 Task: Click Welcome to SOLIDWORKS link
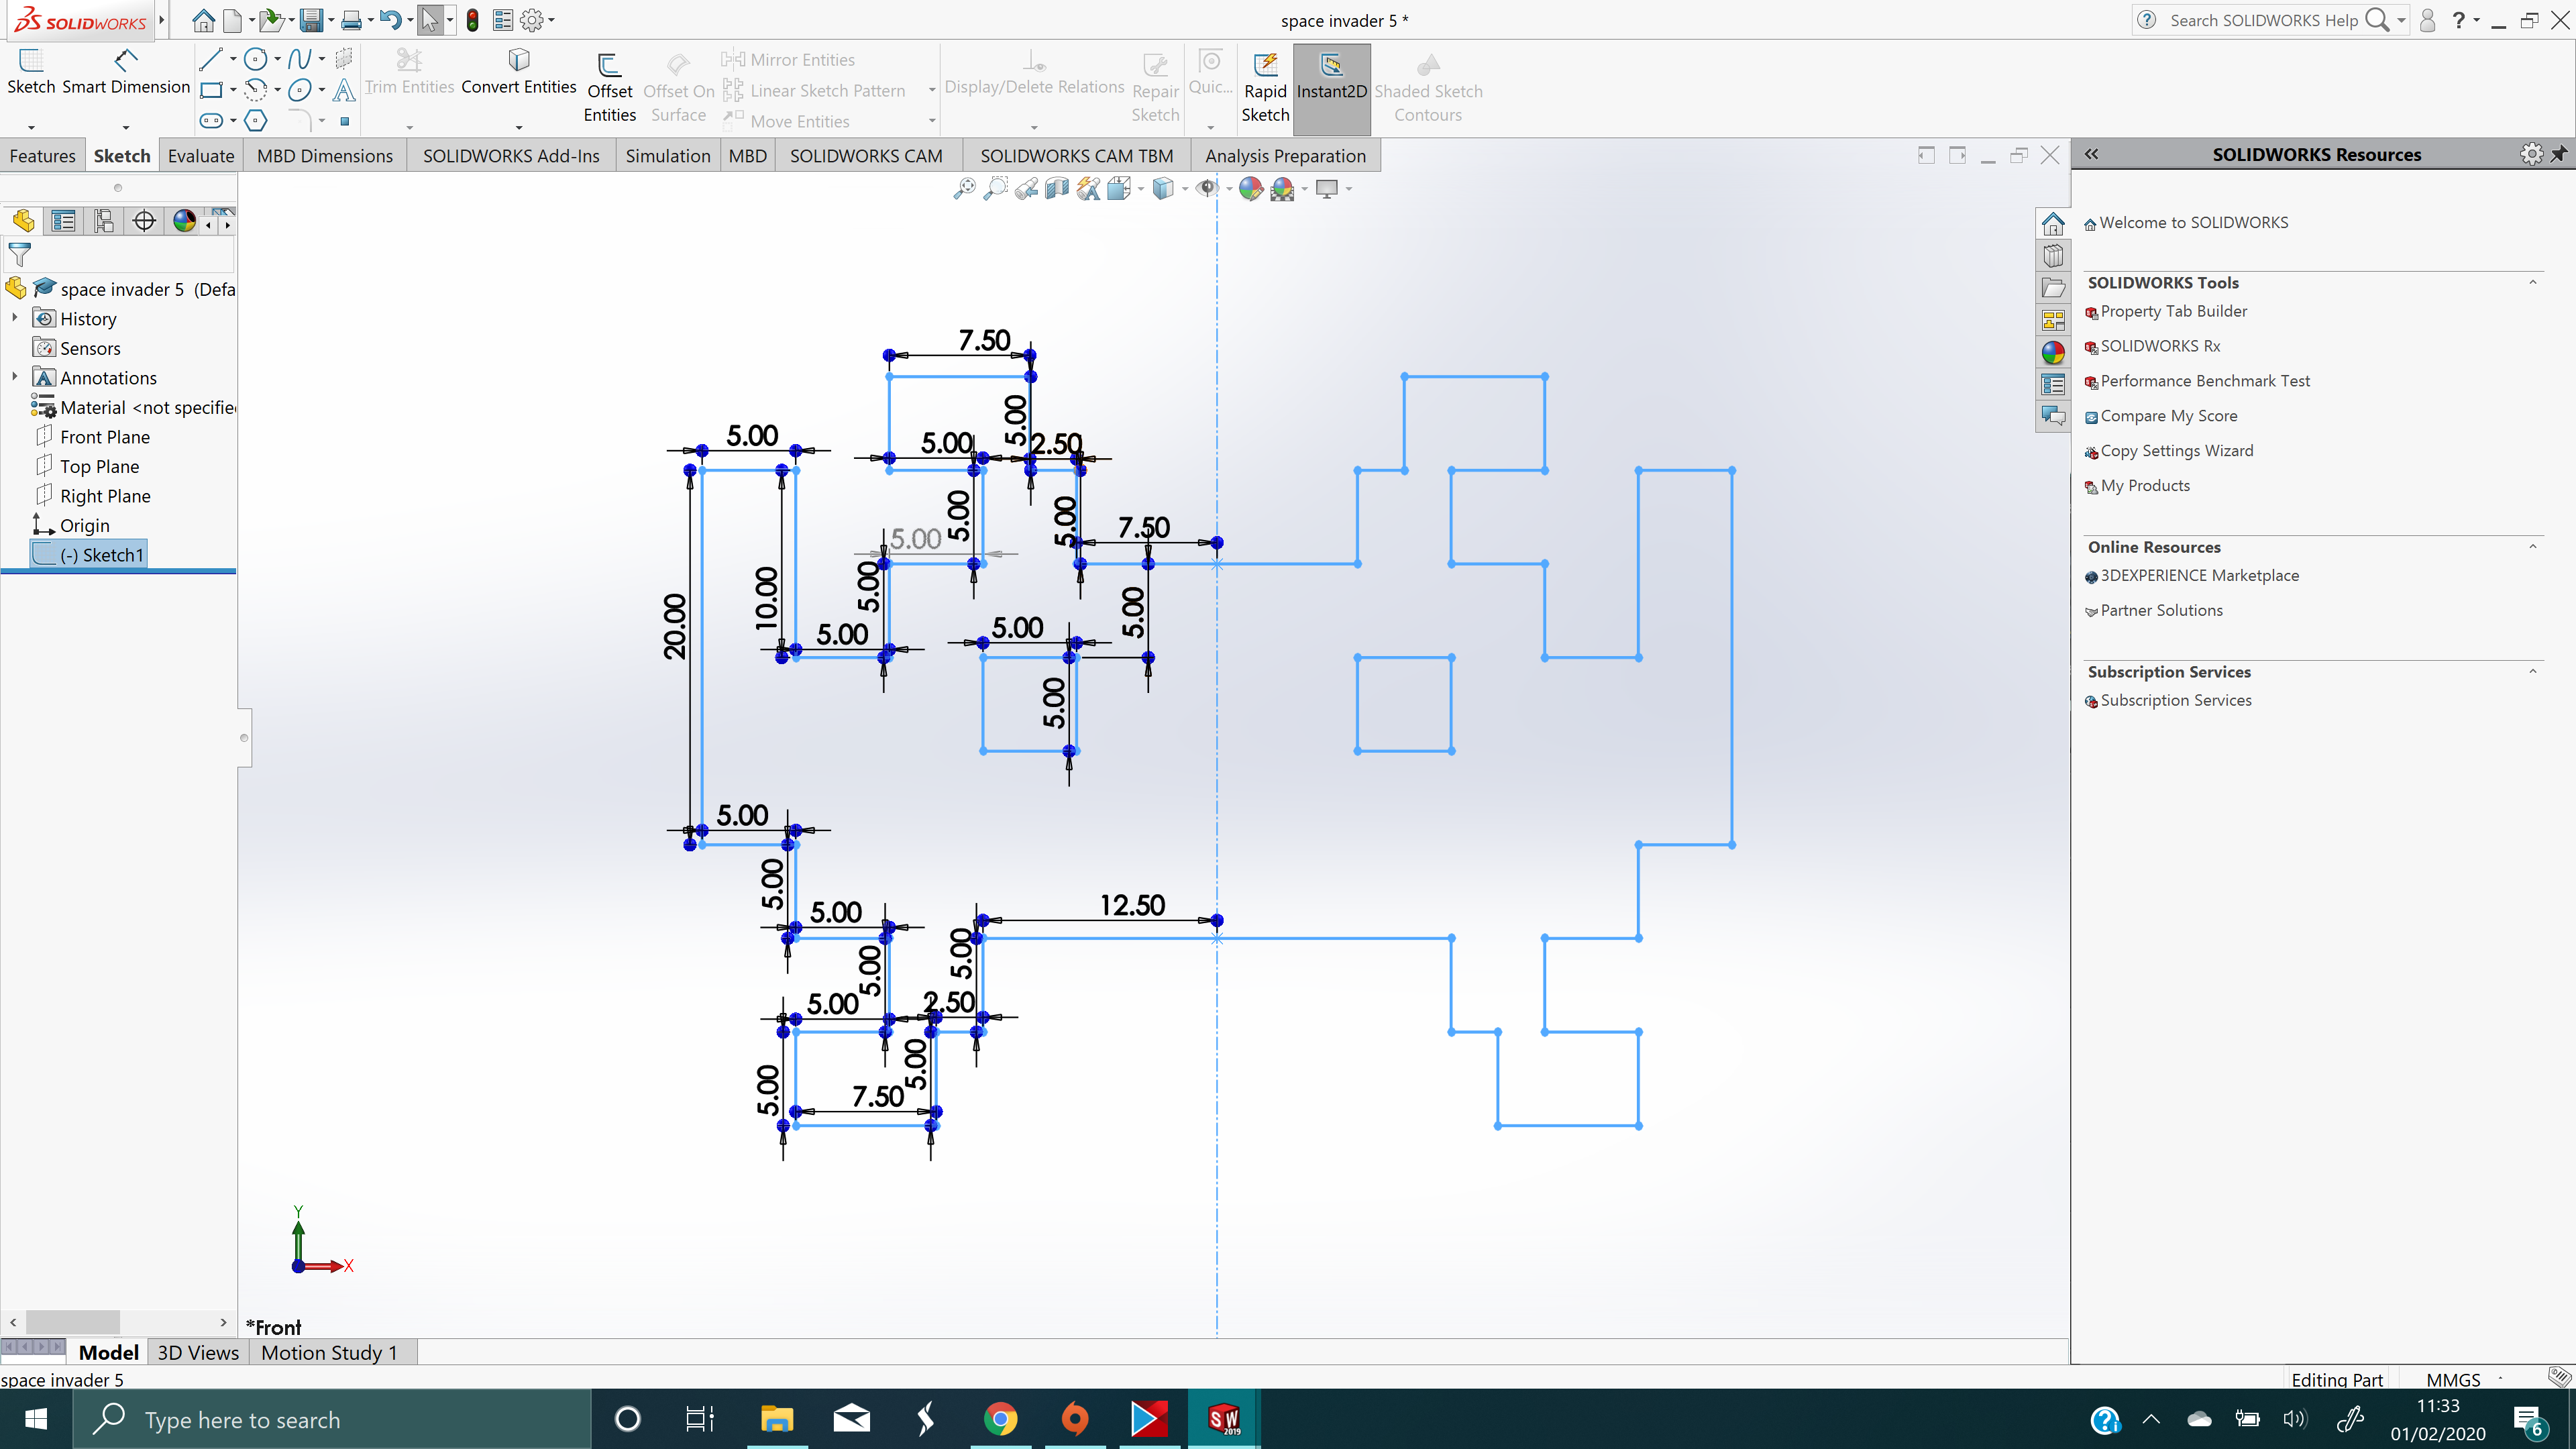tap(2193, 222)
